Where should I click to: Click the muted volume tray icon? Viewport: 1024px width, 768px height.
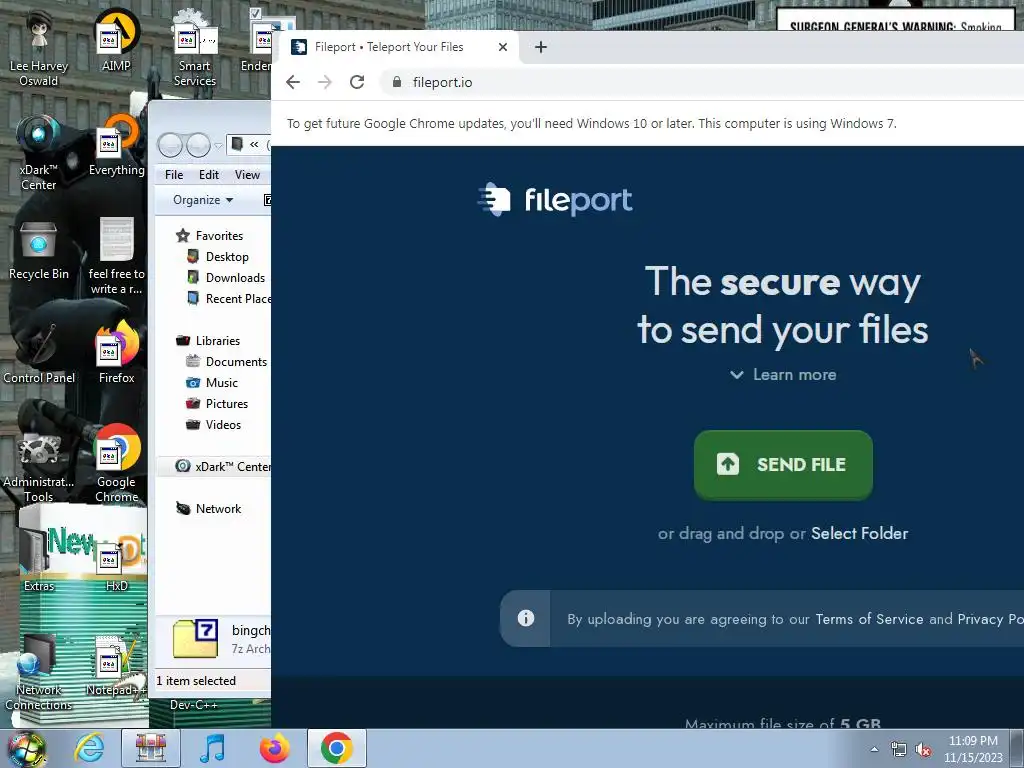[x=923, y=750]
